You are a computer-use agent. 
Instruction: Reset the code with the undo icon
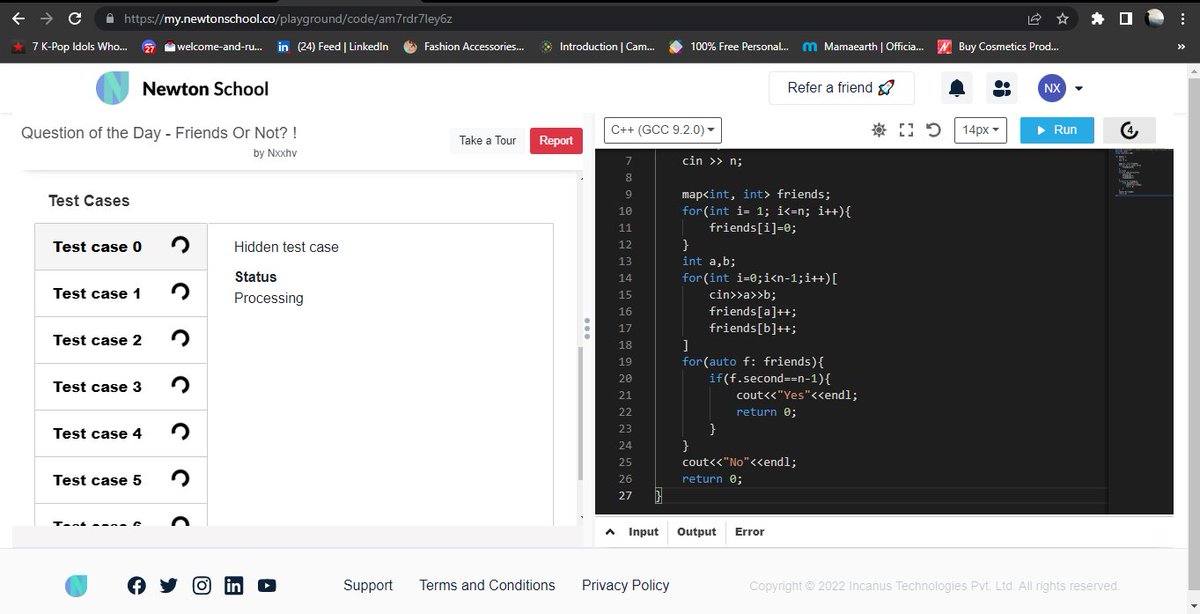pos(933,130)
